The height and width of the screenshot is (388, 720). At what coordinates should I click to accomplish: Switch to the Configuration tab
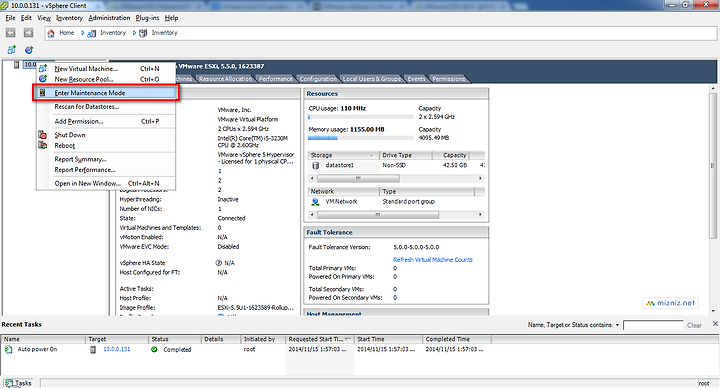318,79
